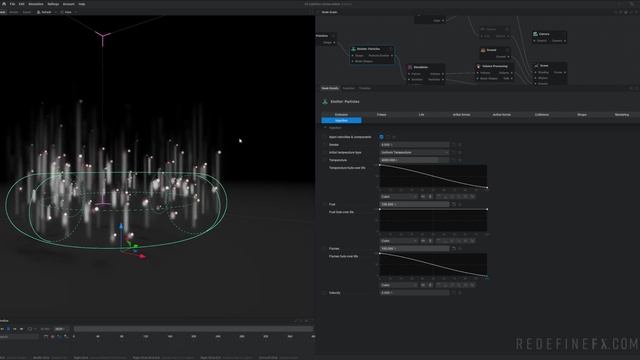Click the red X-axis arrow of the gizmo
The height and width of the screenshot is (360, 640).
(142, 256)
